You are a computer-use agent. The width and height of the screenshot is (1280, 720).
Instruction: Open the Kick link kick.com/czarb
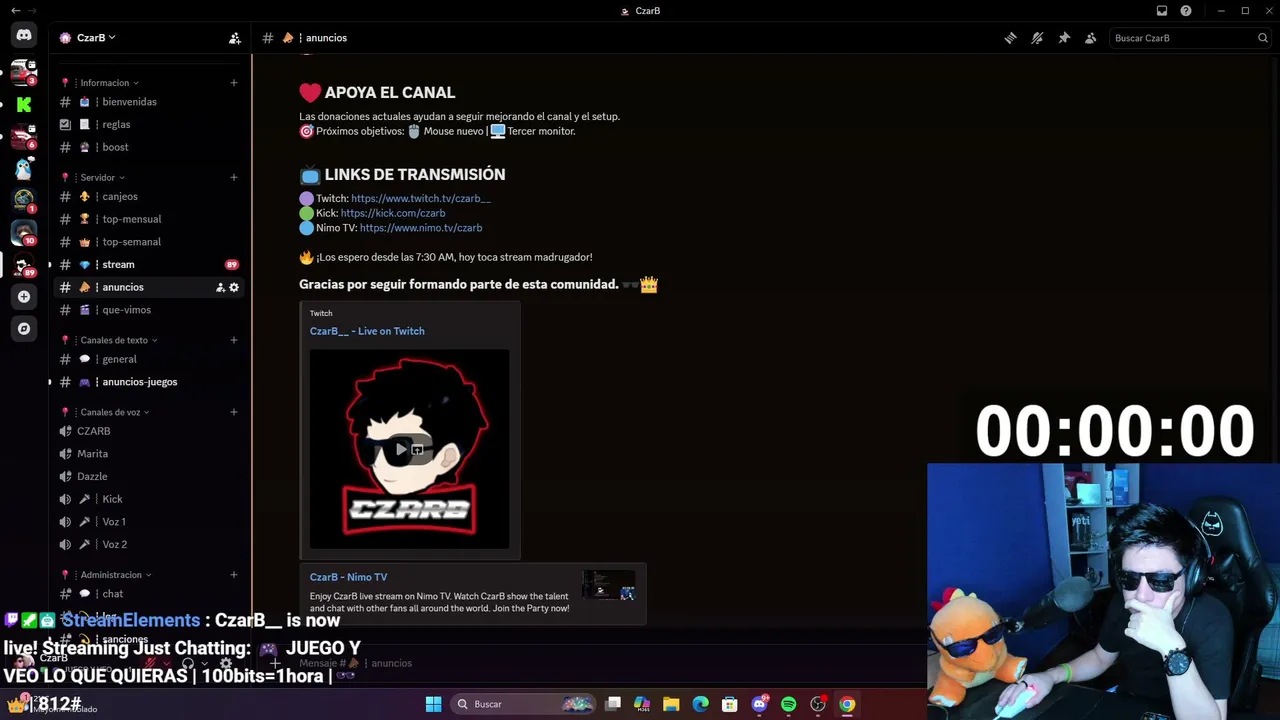click(x=393, y=213)
